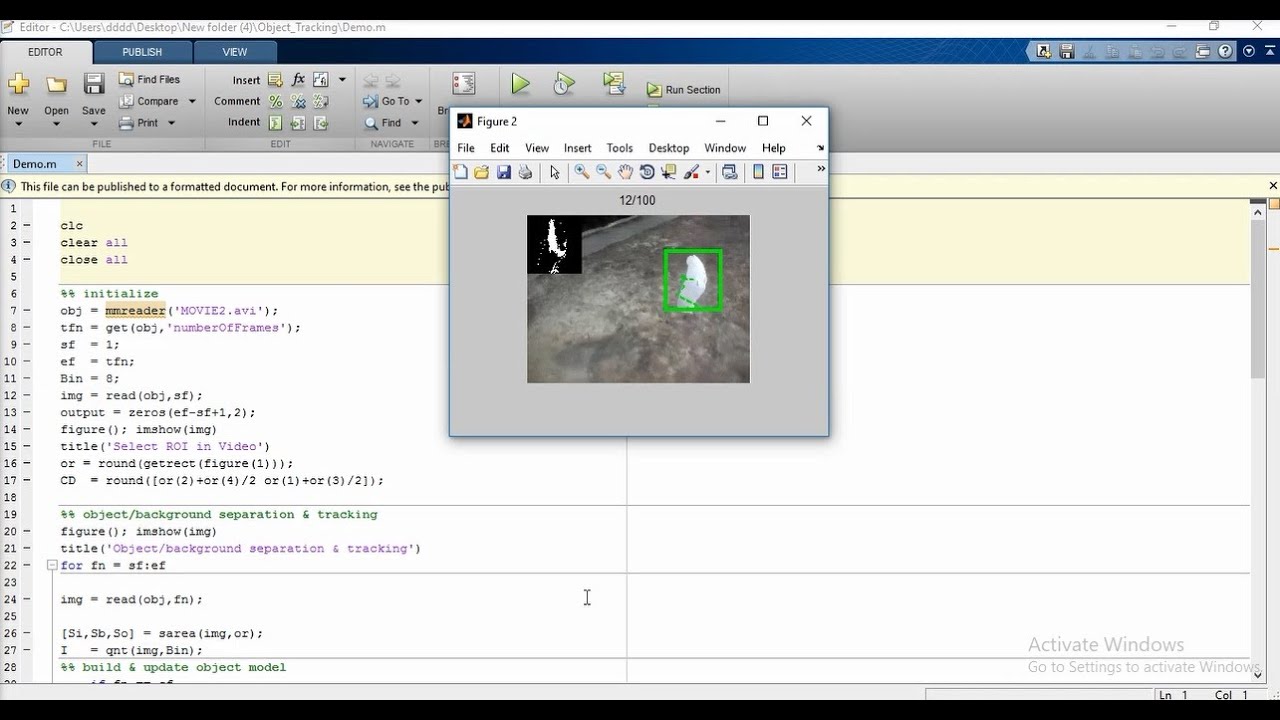Screen dimensions: 1280x720
Task: Toggle the Data Cursor tool in Figure 2
Action: (x=669, y=172)
